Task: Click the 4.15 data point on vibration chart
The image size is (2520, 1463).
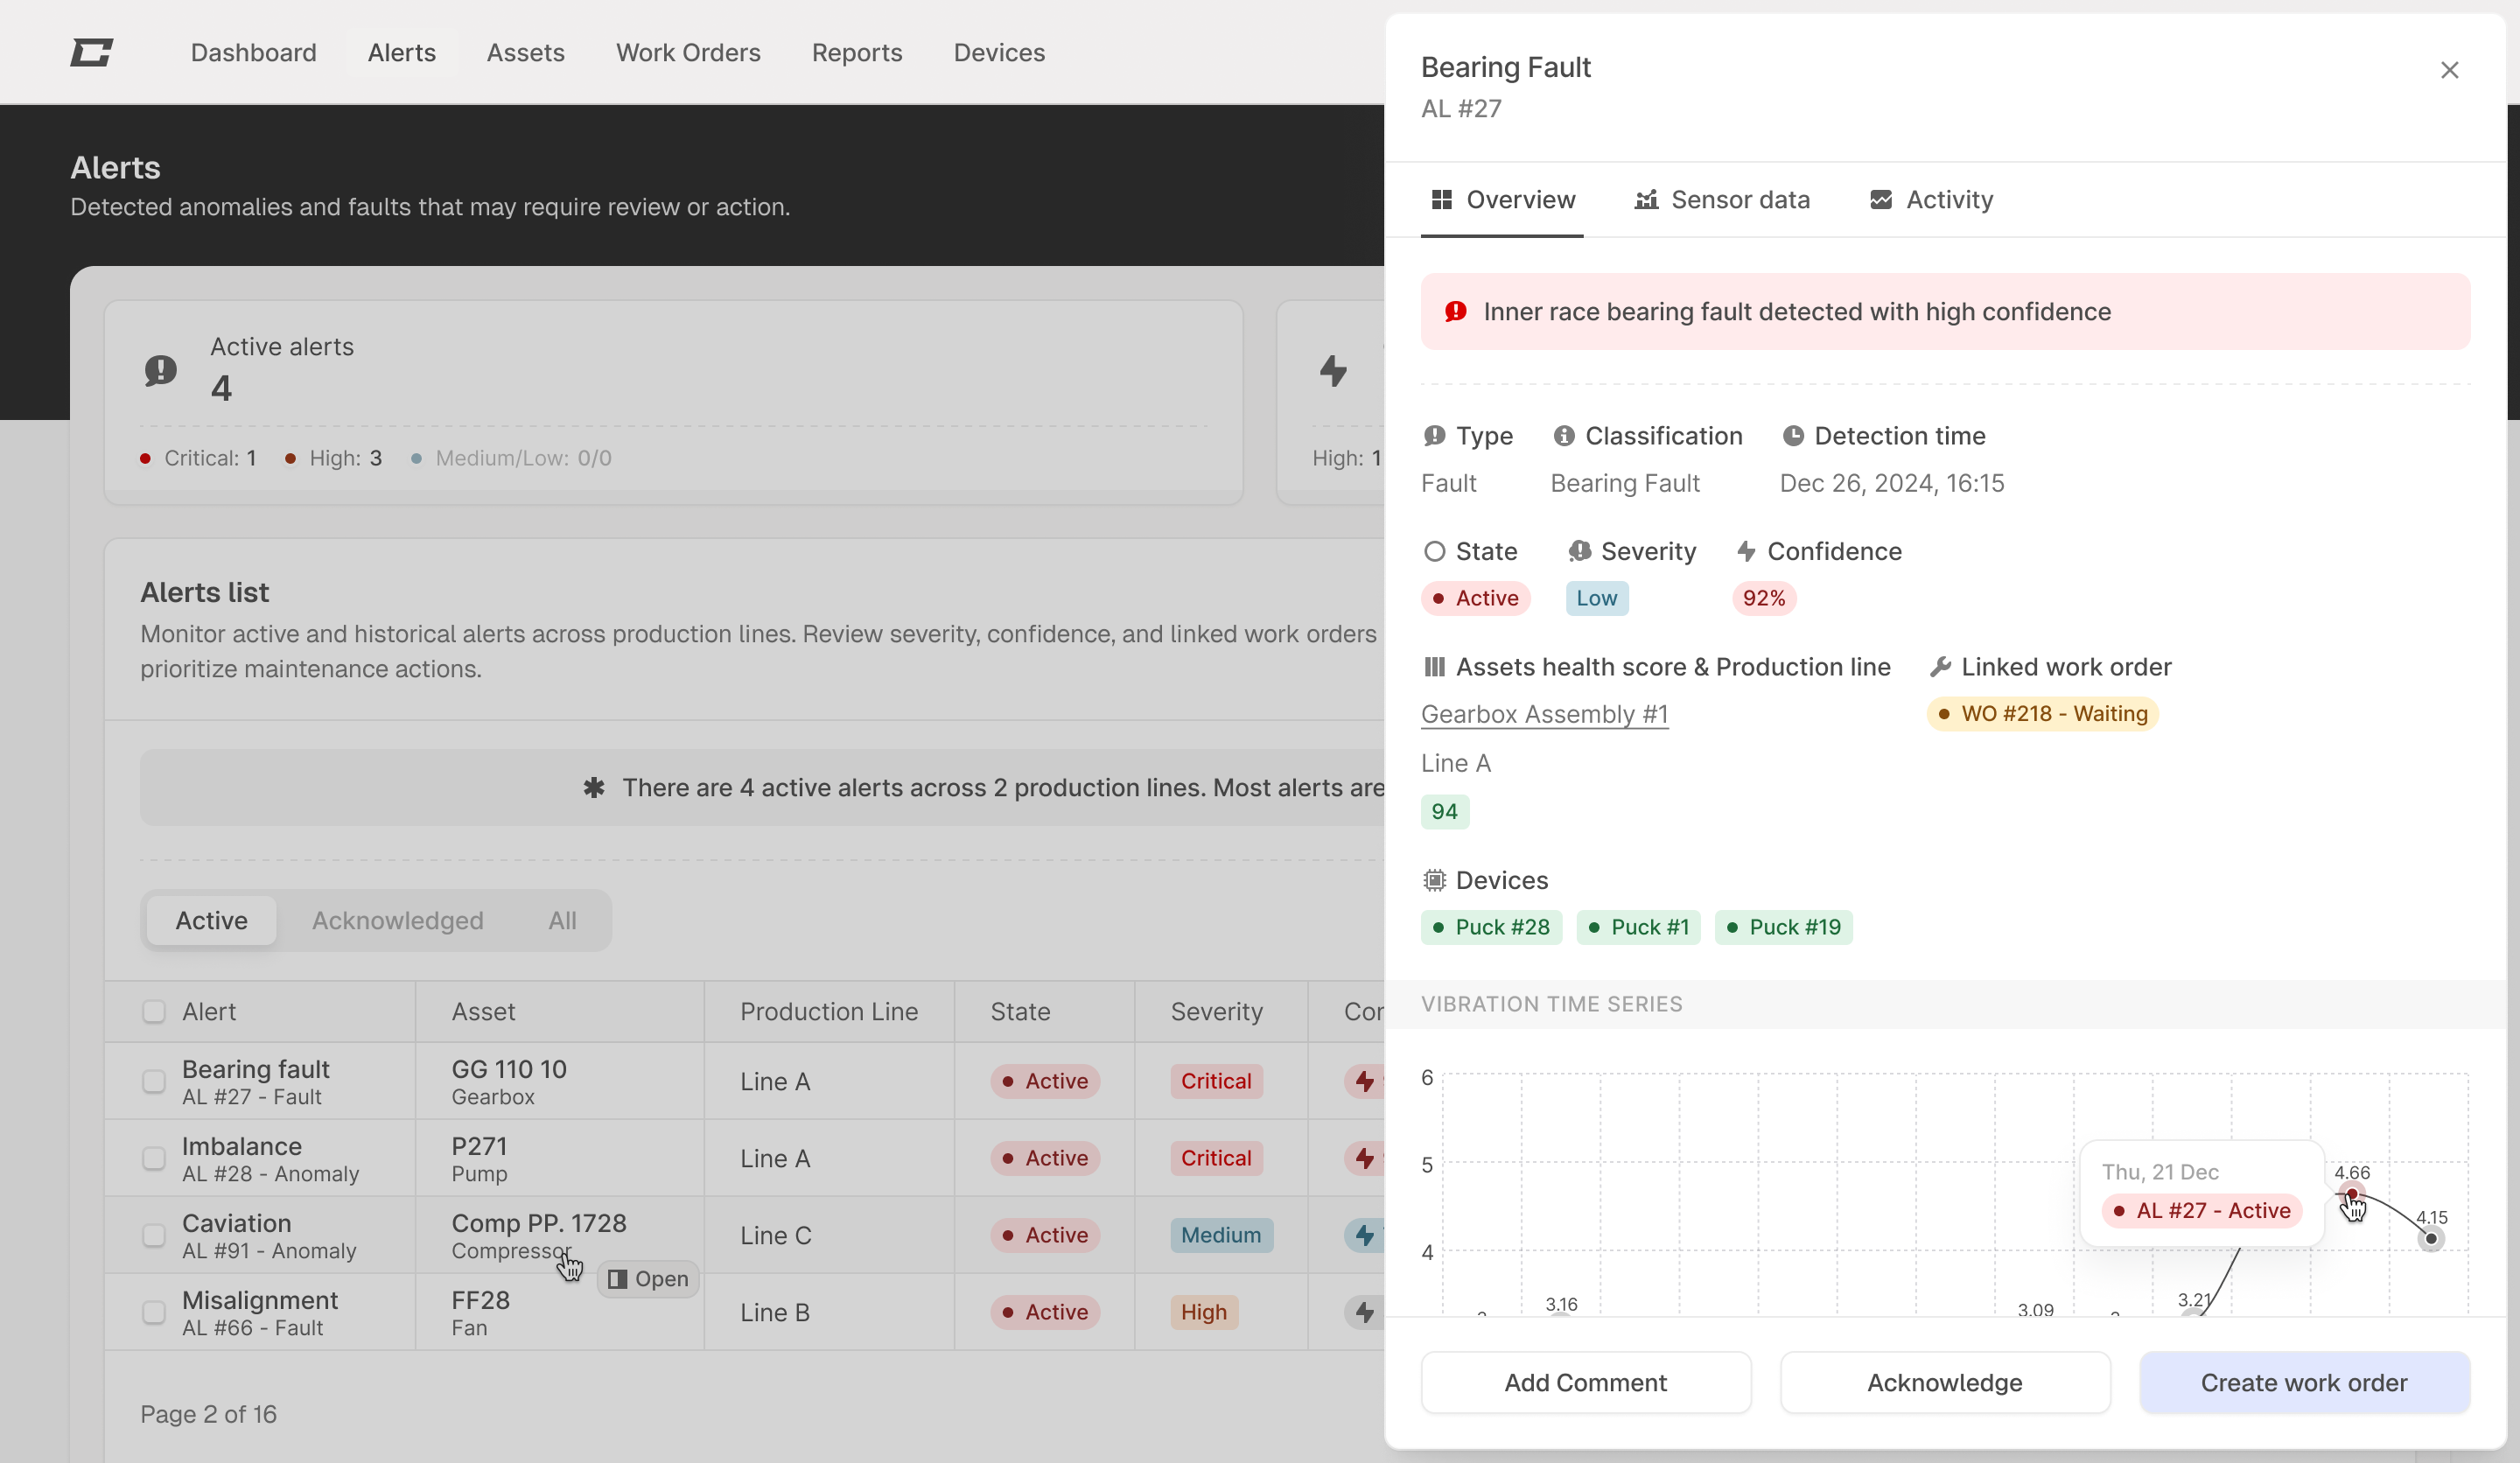Action: coord(2431,1239)
